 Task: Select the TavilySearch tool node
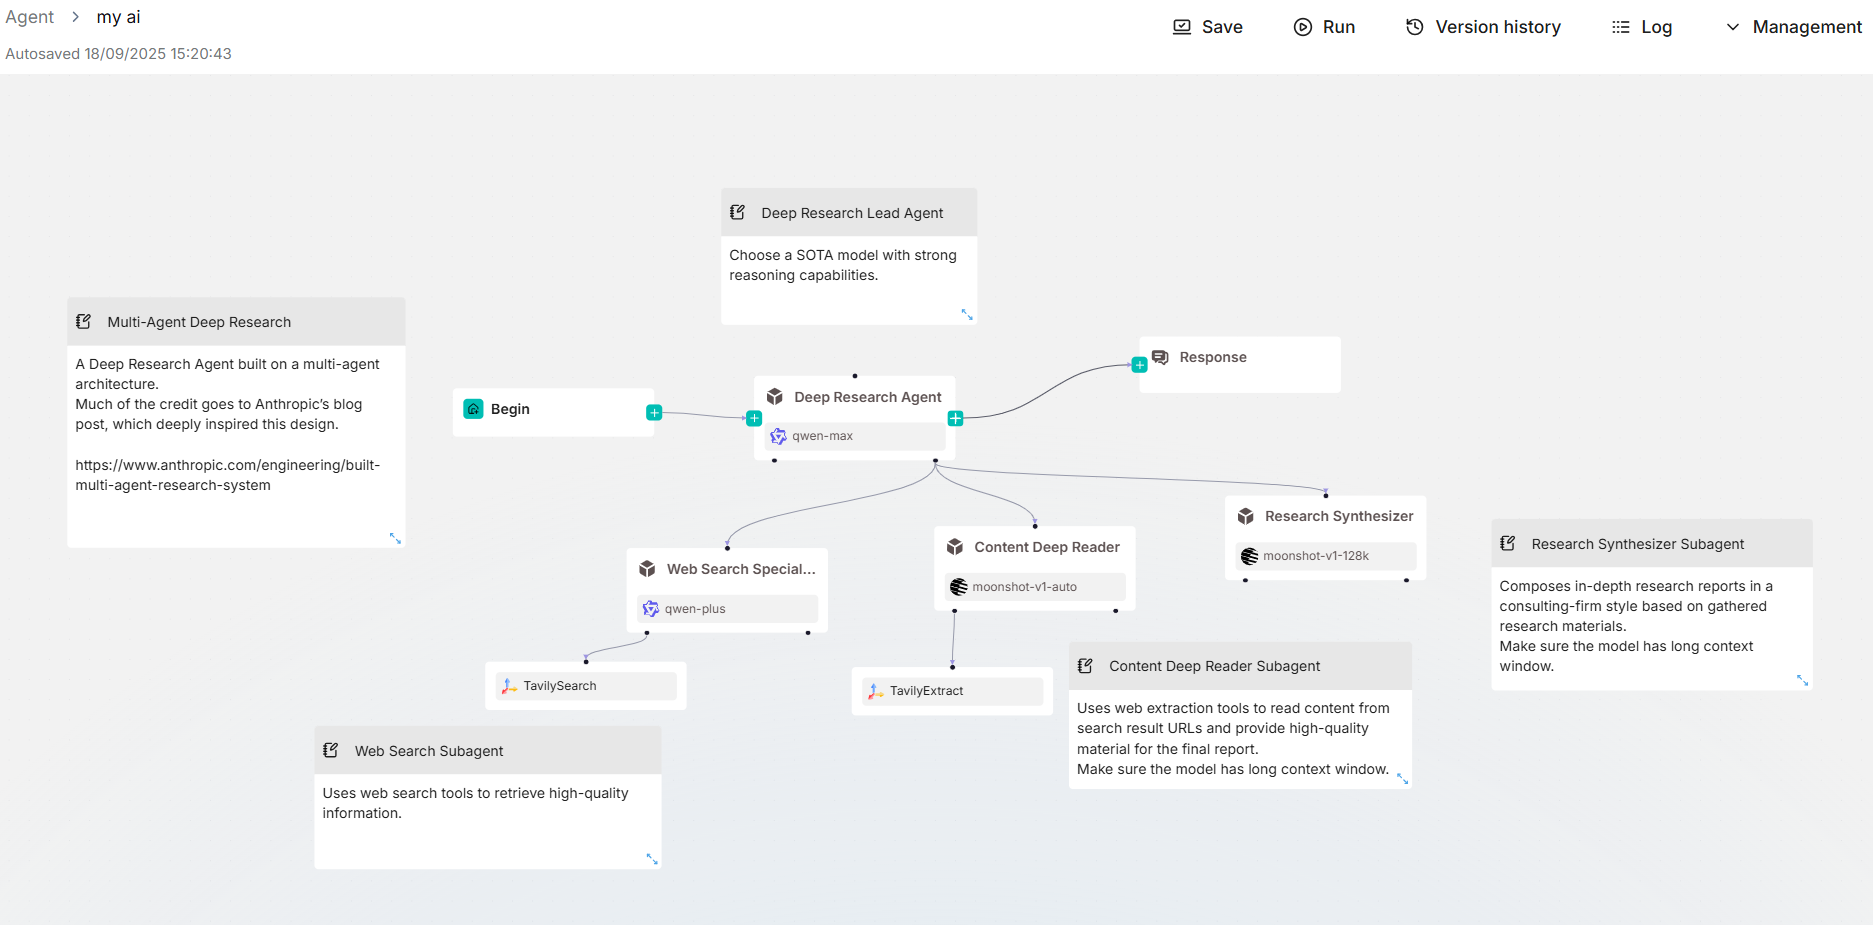[x=586, y=686]
